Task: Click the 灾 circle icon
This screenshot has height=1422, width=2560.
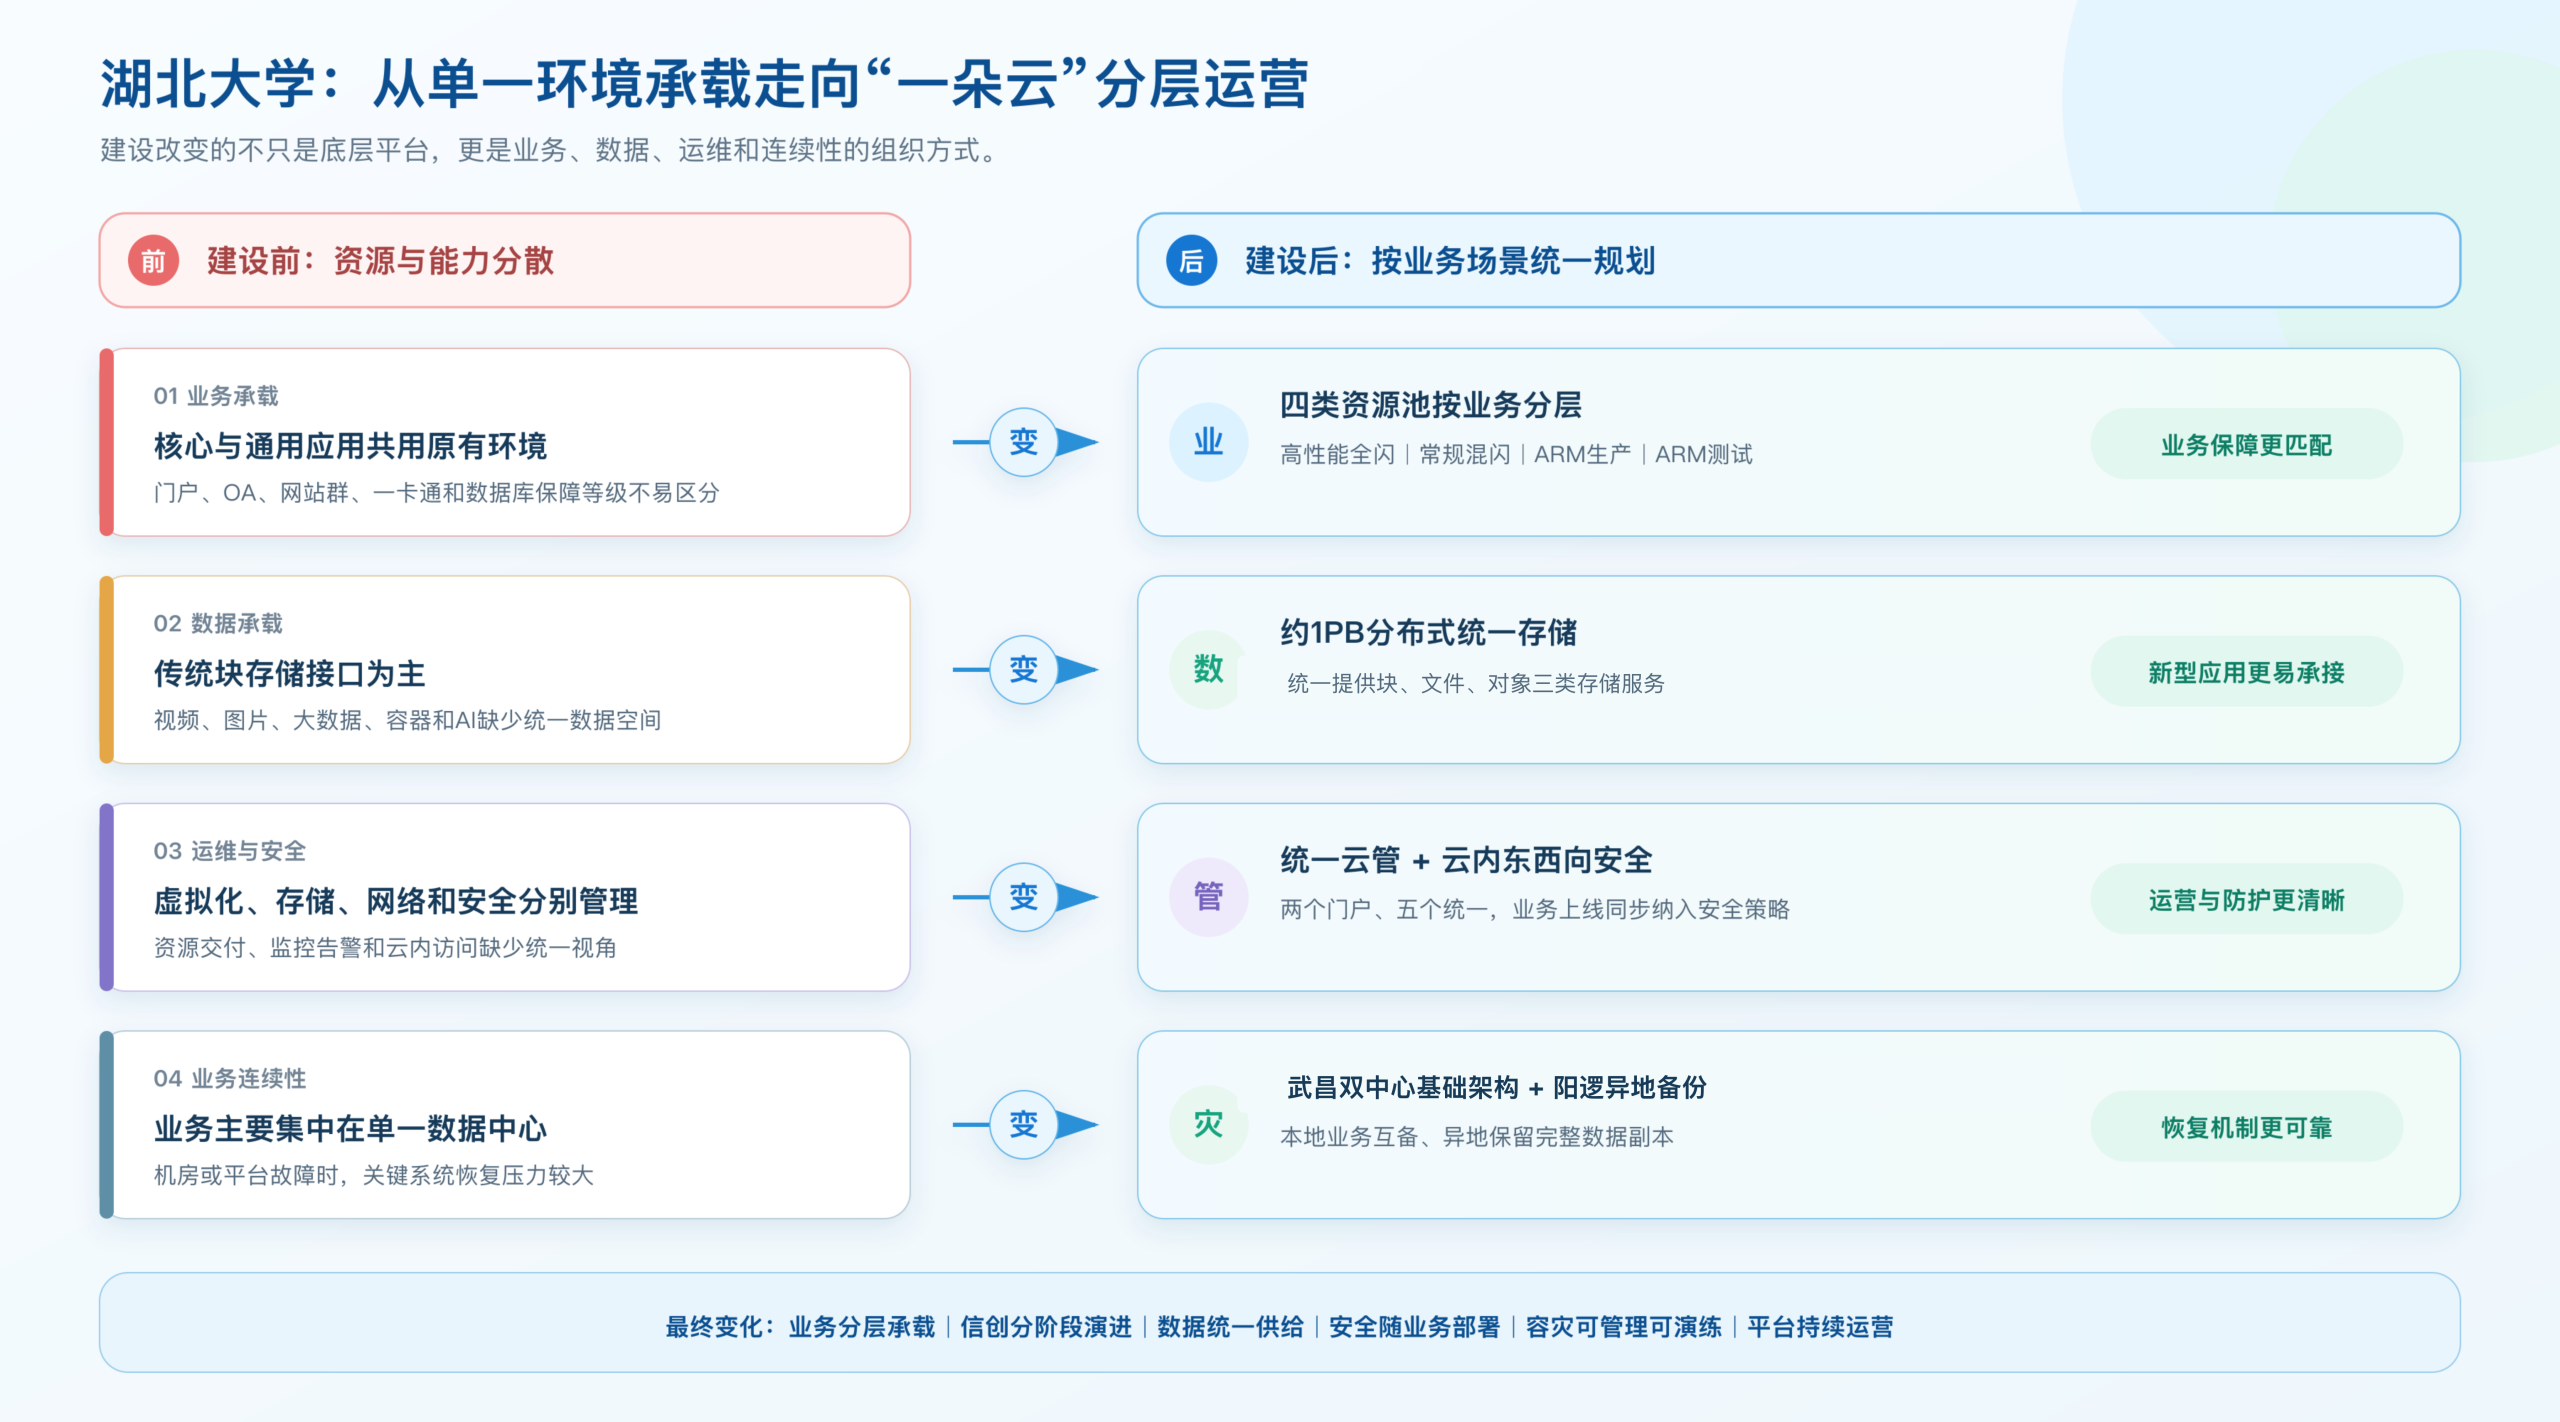Action: pyautogui.click(x=1208, y=1124)
